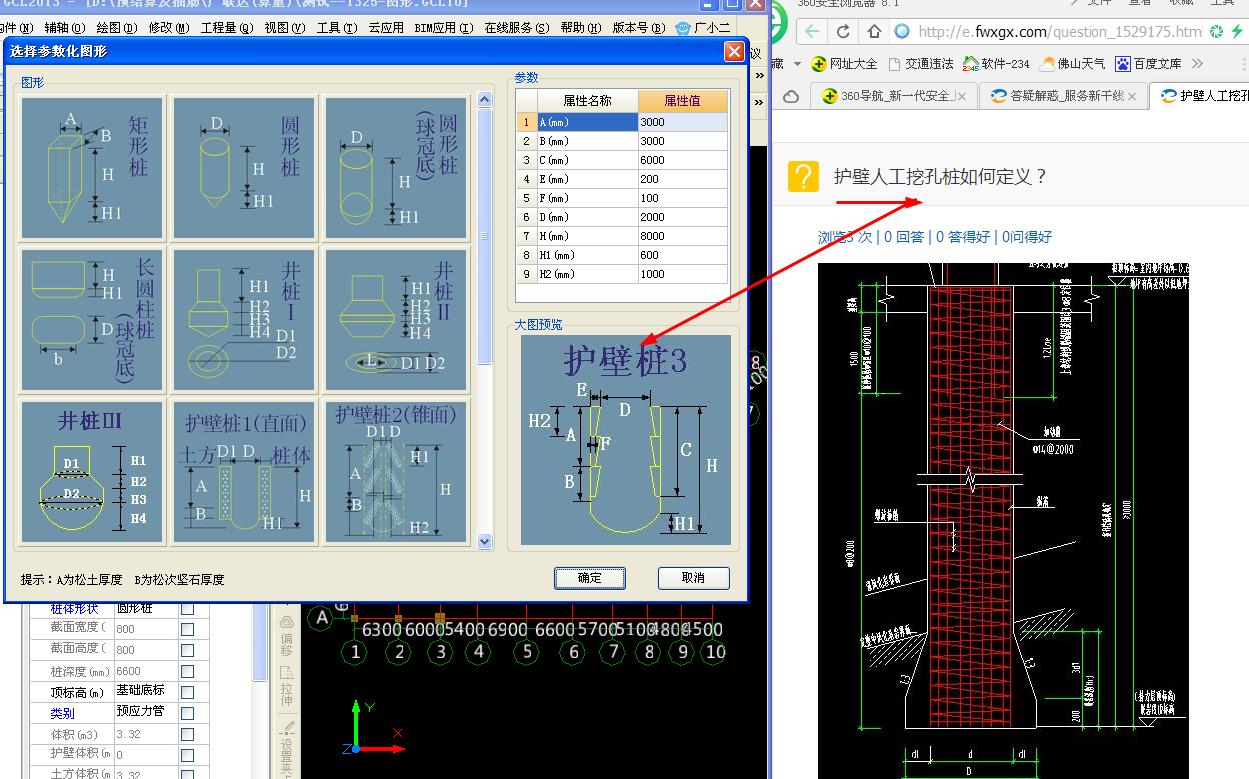The image size is (1249, 779).
Task: Select the 井桩I shape thumbnail
Action: point(244,320)
